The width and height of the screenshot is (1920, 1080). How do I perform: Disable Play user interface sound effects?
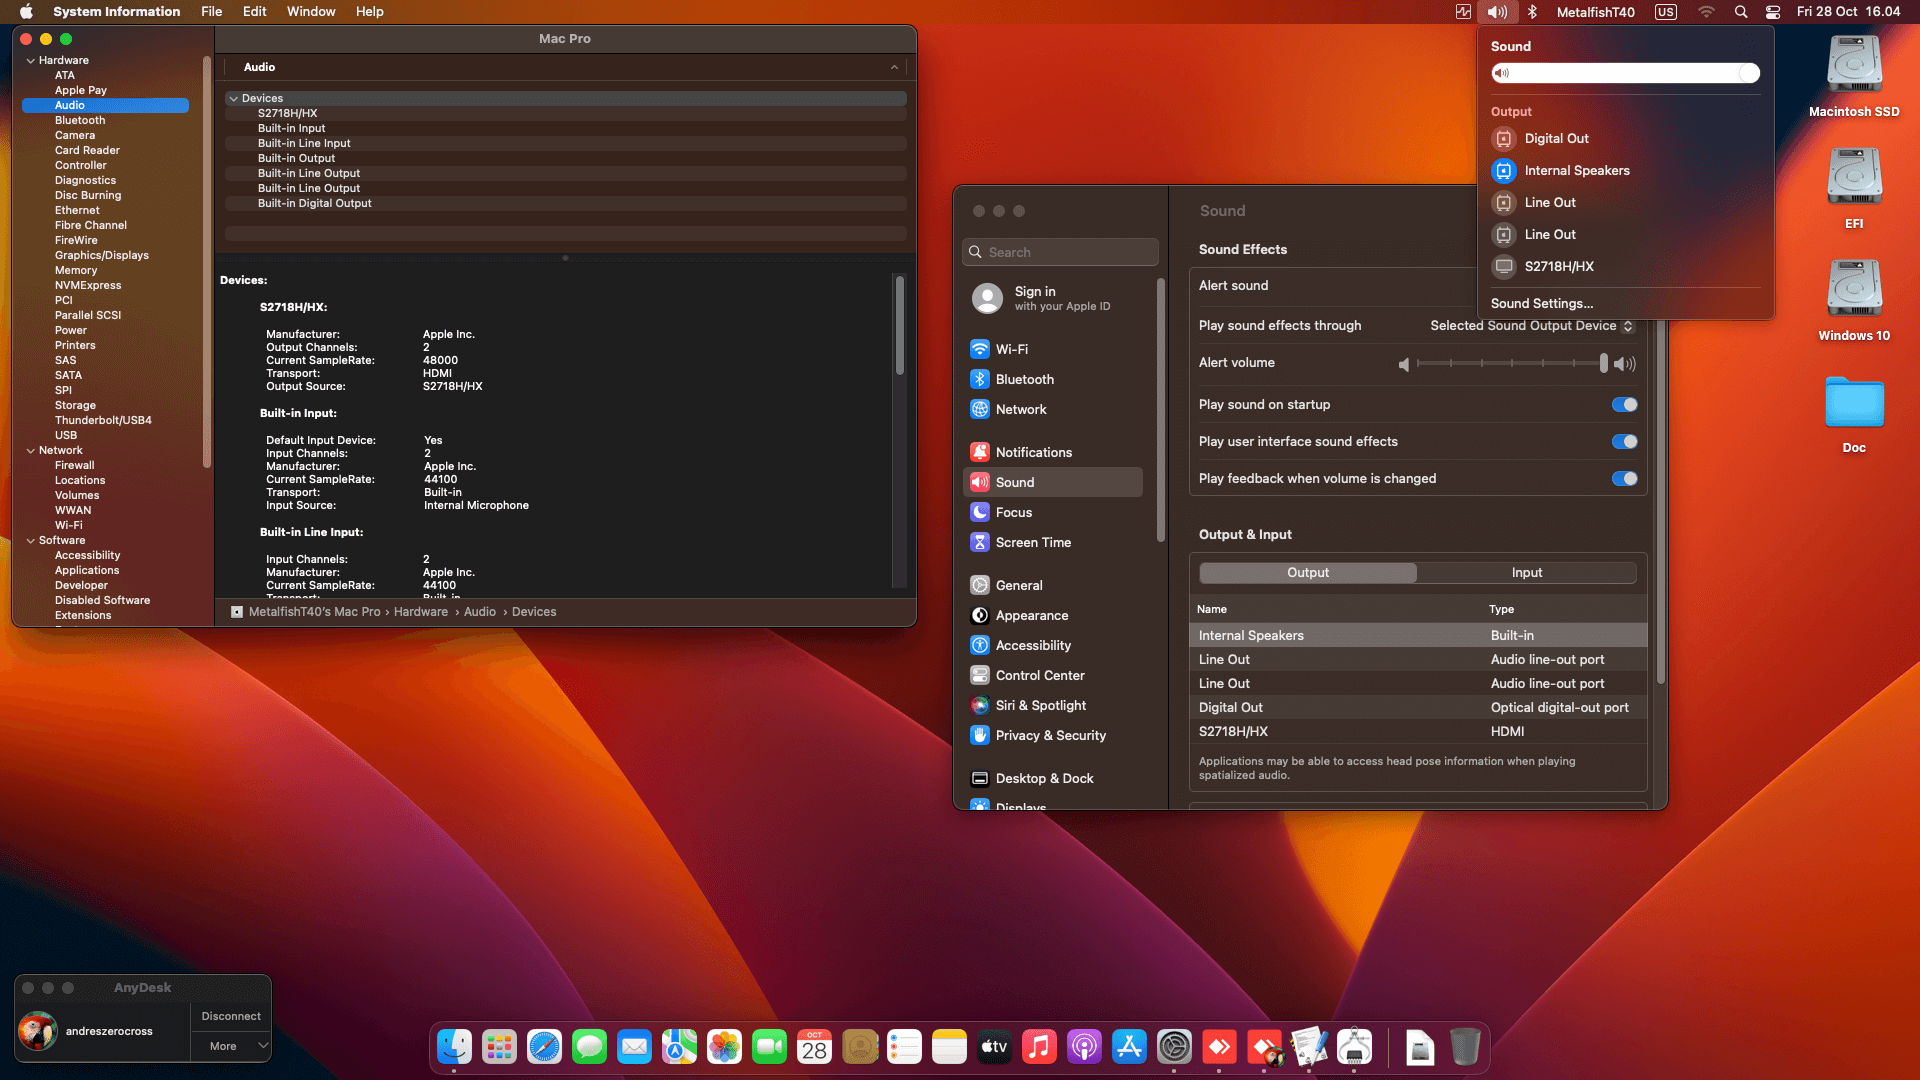point(1624,442)
